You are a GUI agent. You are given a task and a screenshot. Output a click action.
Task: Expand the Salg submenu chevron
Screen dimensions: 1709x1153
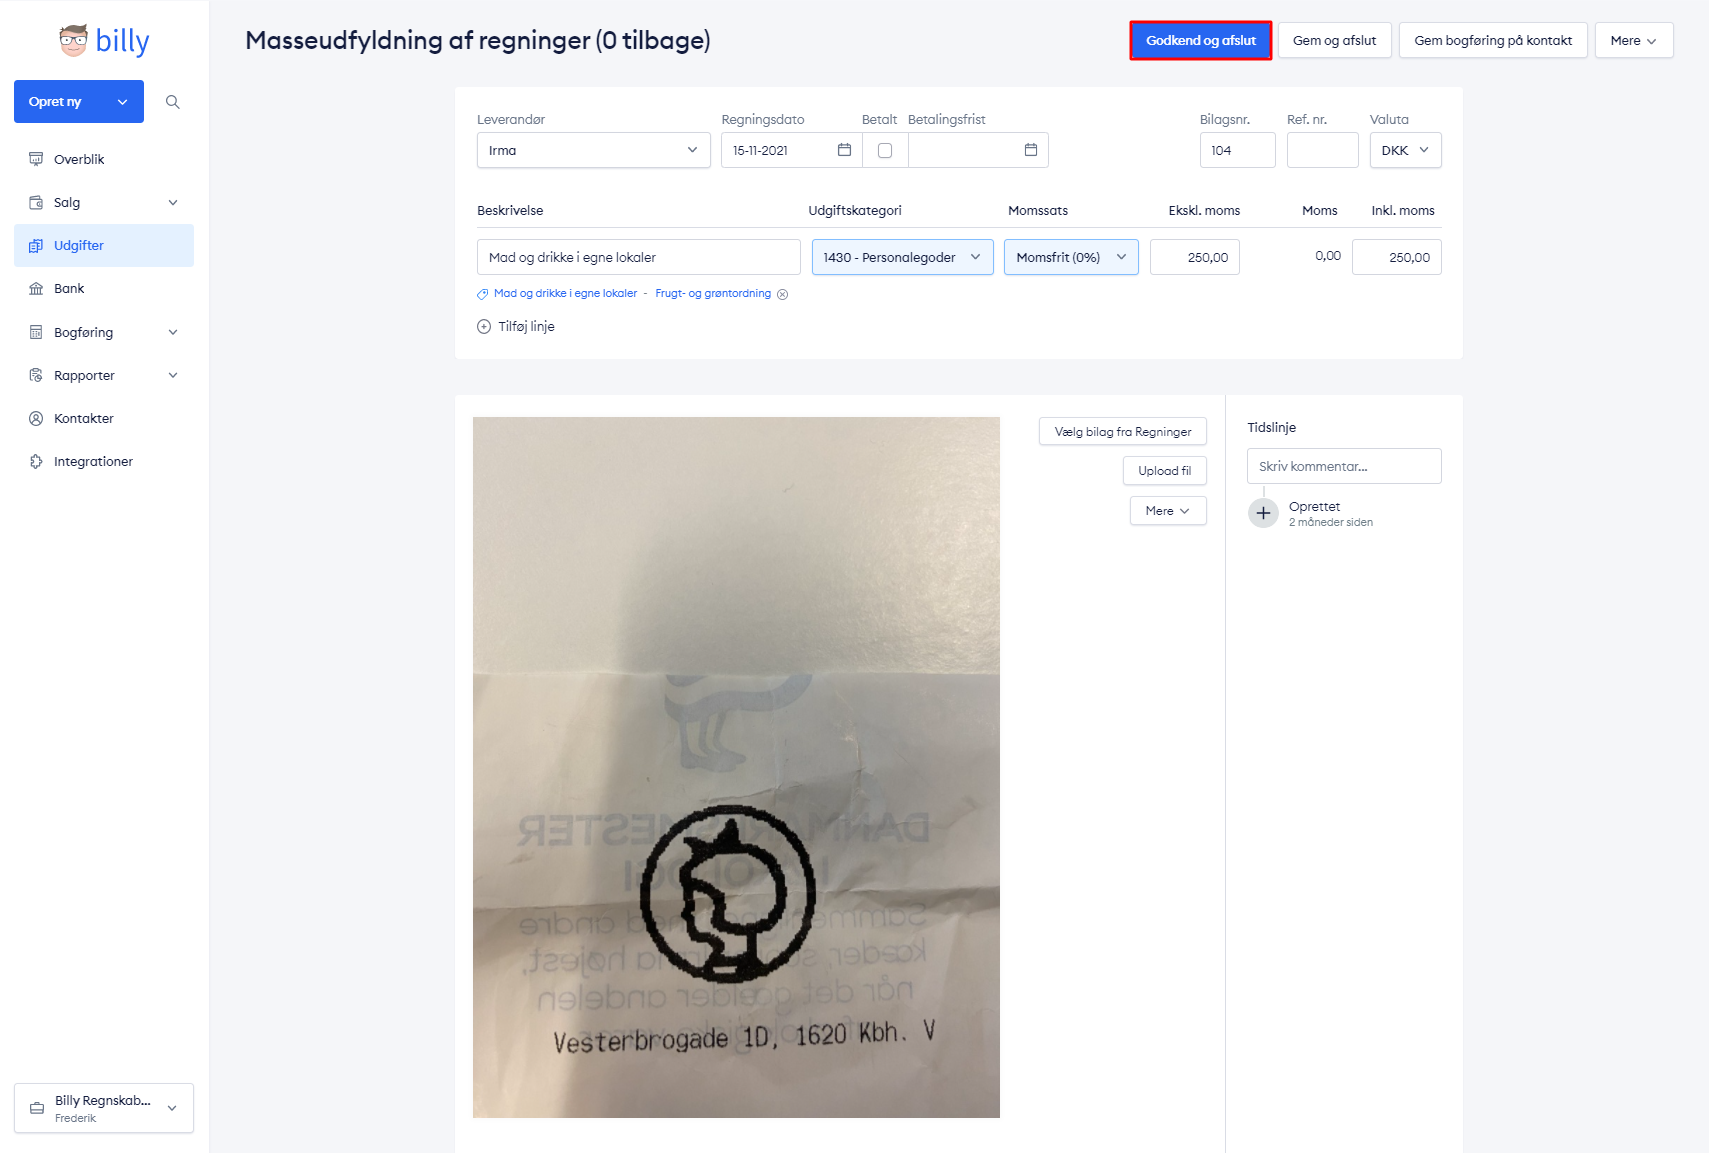click(173, 202)
